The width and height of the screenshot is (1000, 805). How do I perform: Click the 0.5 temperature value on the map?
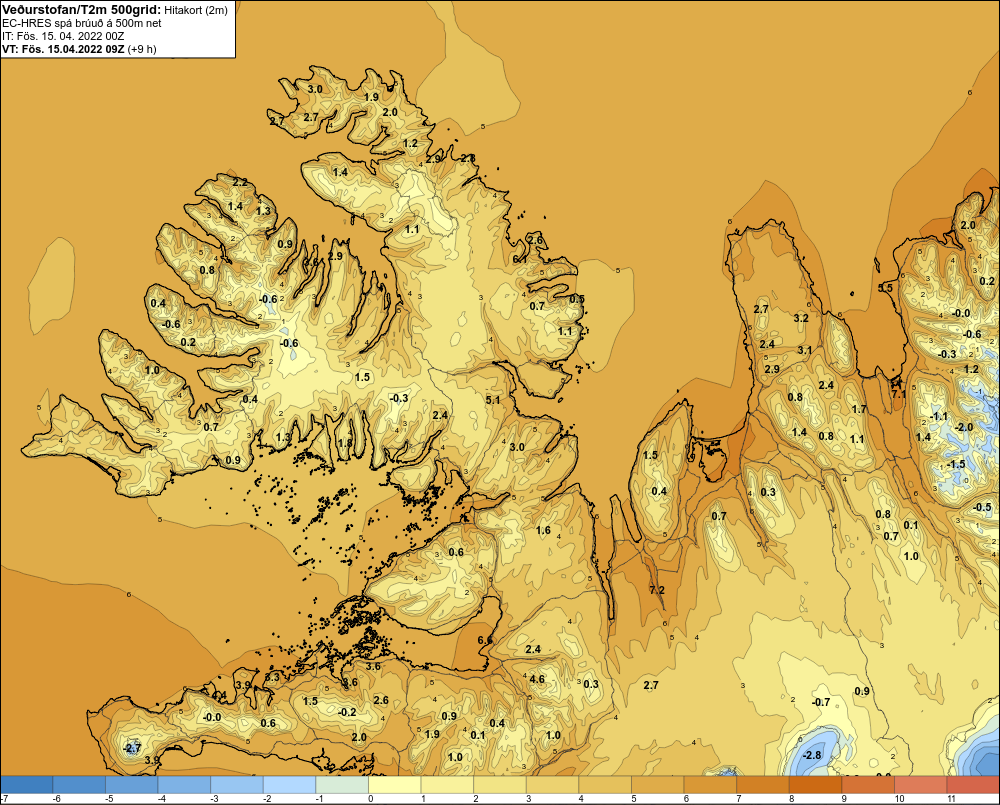click(577, 299)
